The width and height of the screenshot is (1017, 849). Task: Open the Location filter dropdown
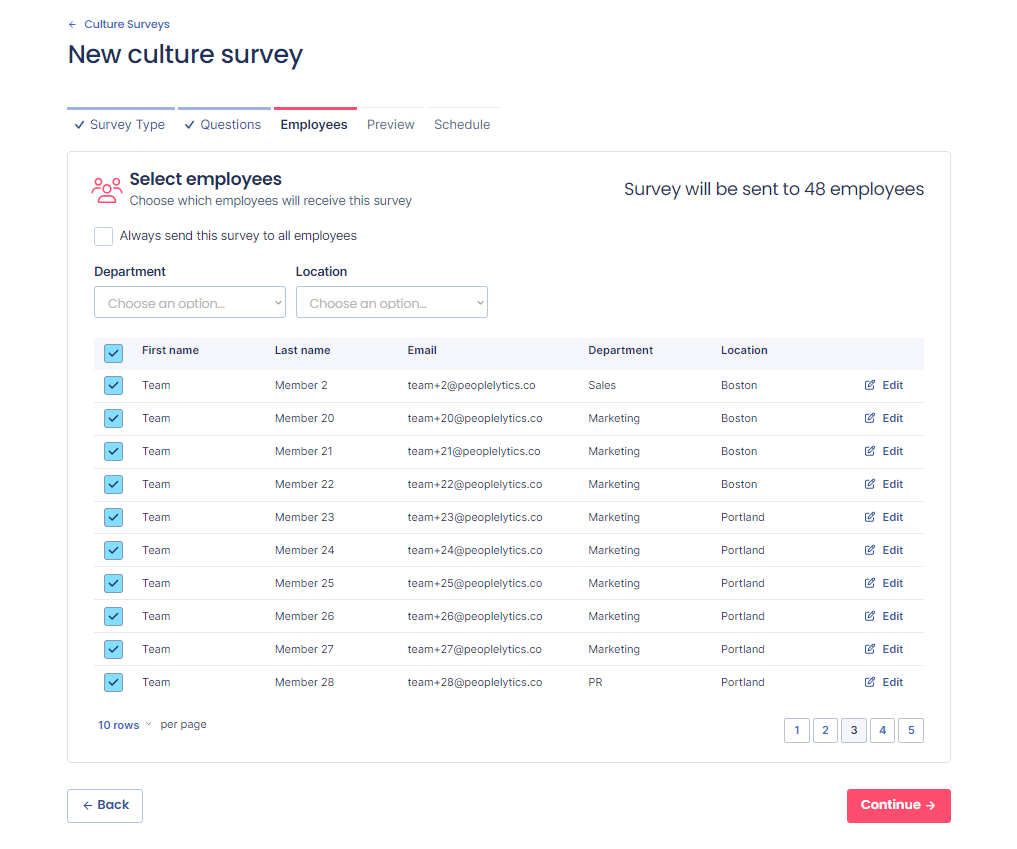pos(391,303)
